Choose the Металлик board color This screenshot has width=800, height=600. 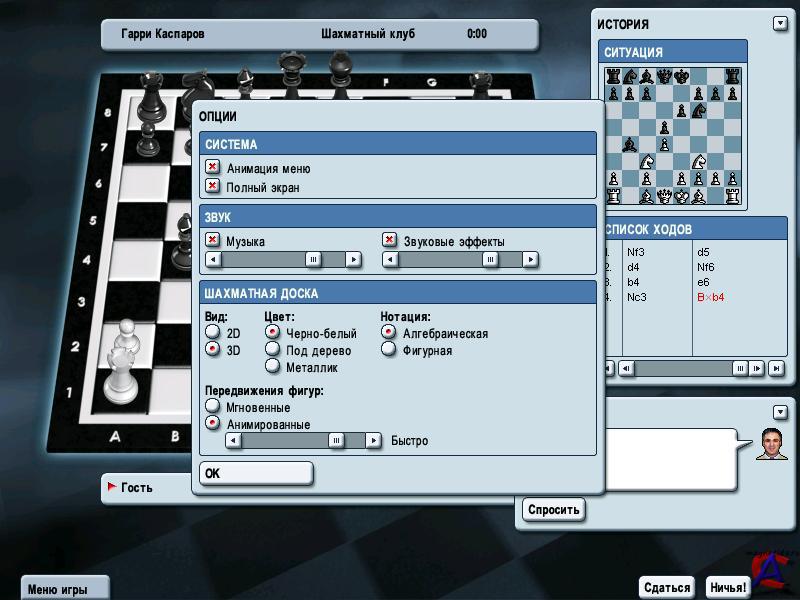(x=272, y=367)
